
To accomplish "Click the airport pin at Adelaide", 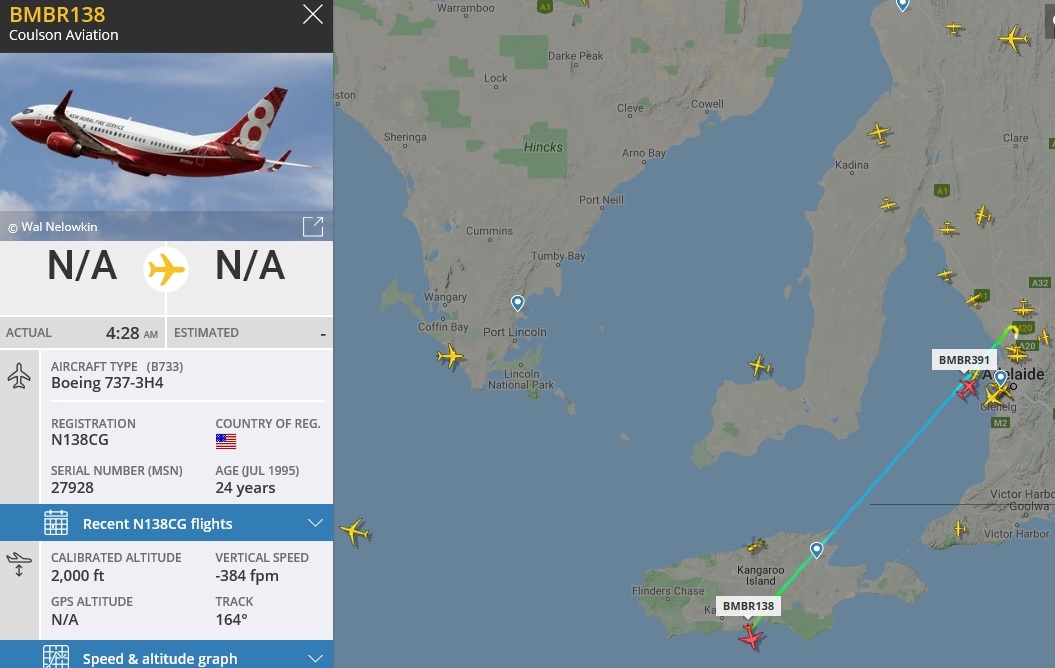I will pyautogui.click(x=1001, y=378).
